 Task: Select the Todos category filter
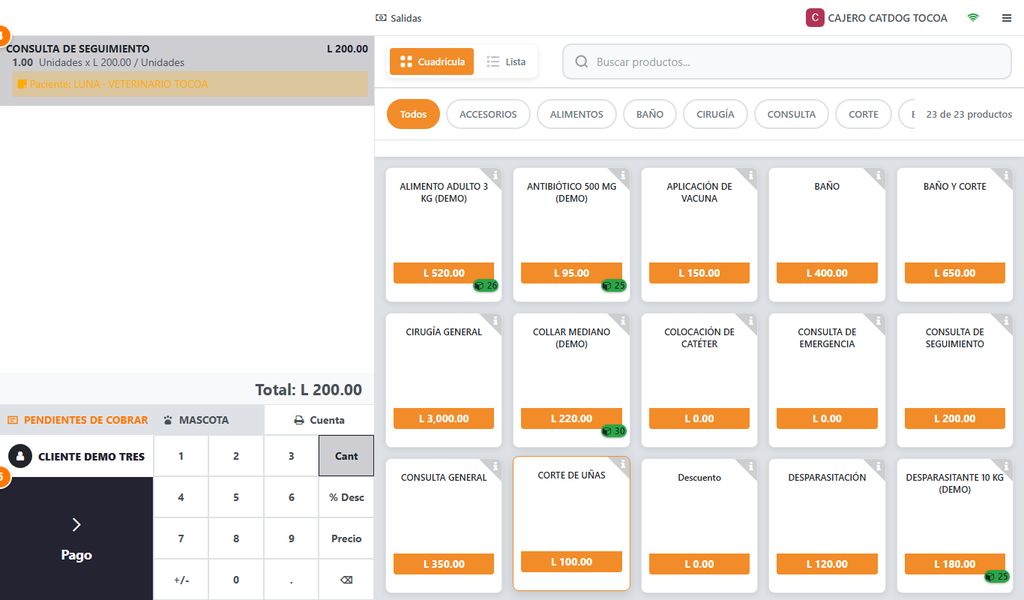pyautogui.click(x=413, y=114)
